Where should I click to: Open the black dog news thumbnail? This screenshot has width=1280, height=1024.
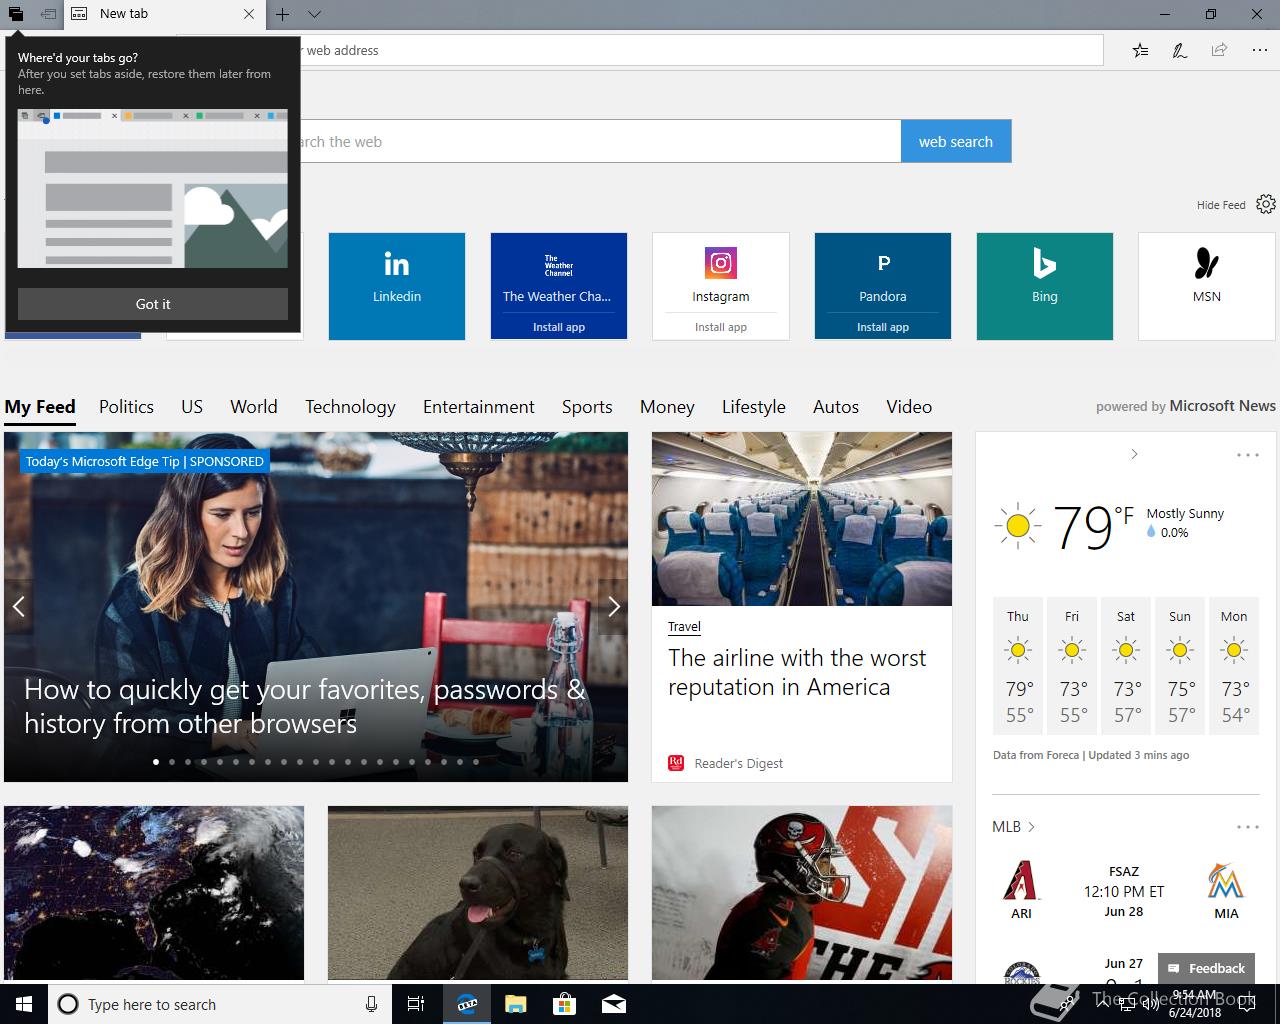(x=478, y=893)
